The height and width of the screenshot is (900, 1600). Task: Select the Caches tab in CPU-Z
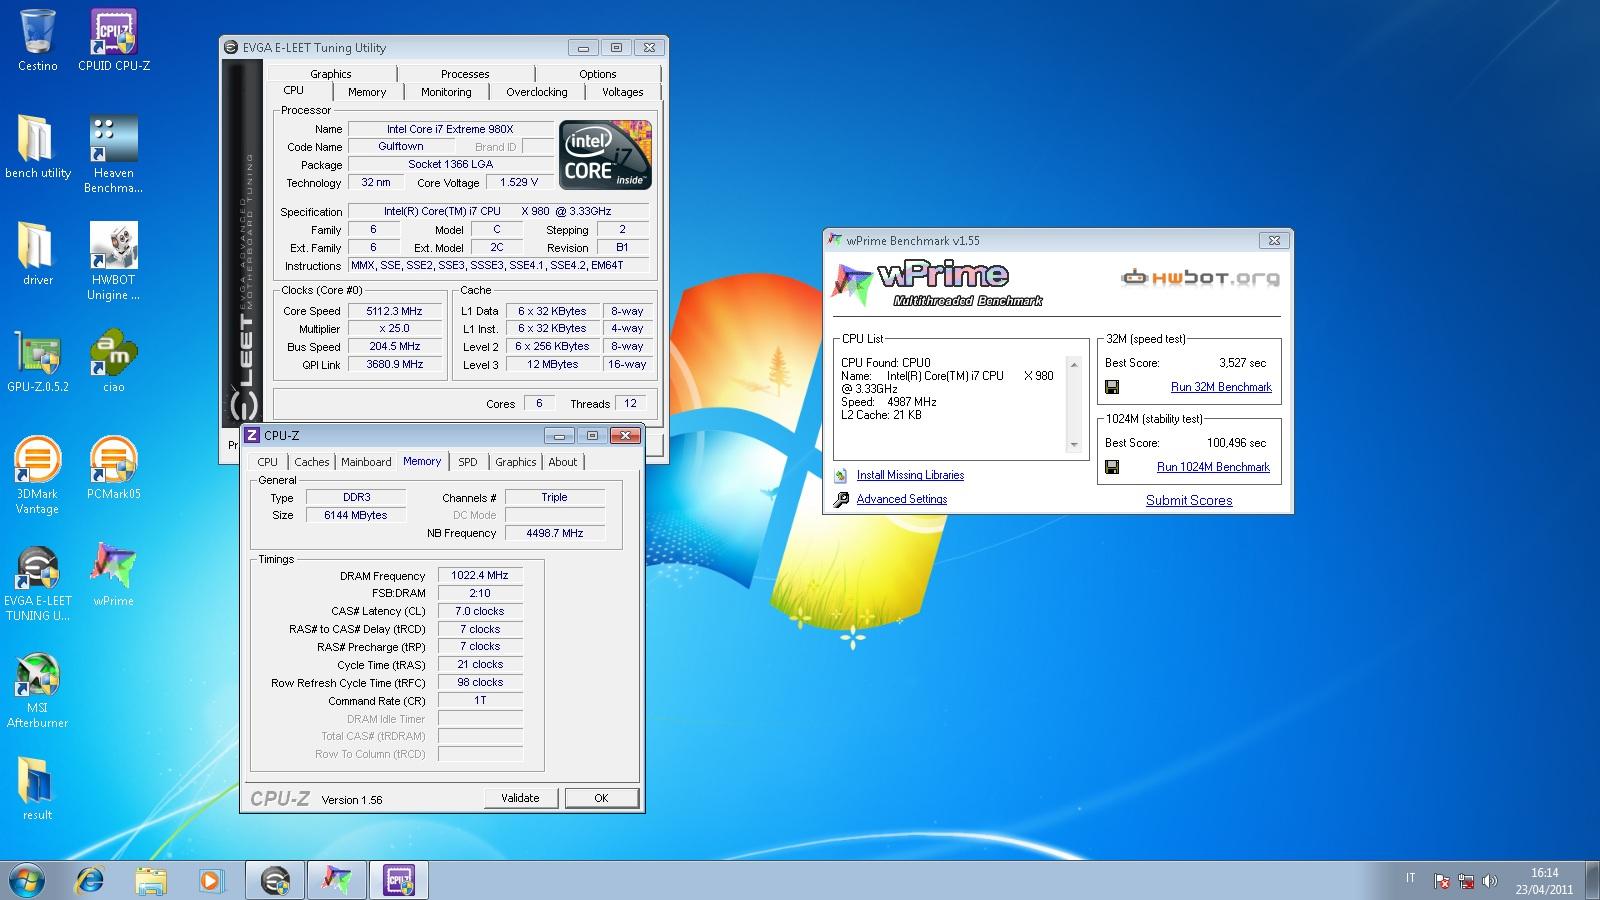click(312, 462)
